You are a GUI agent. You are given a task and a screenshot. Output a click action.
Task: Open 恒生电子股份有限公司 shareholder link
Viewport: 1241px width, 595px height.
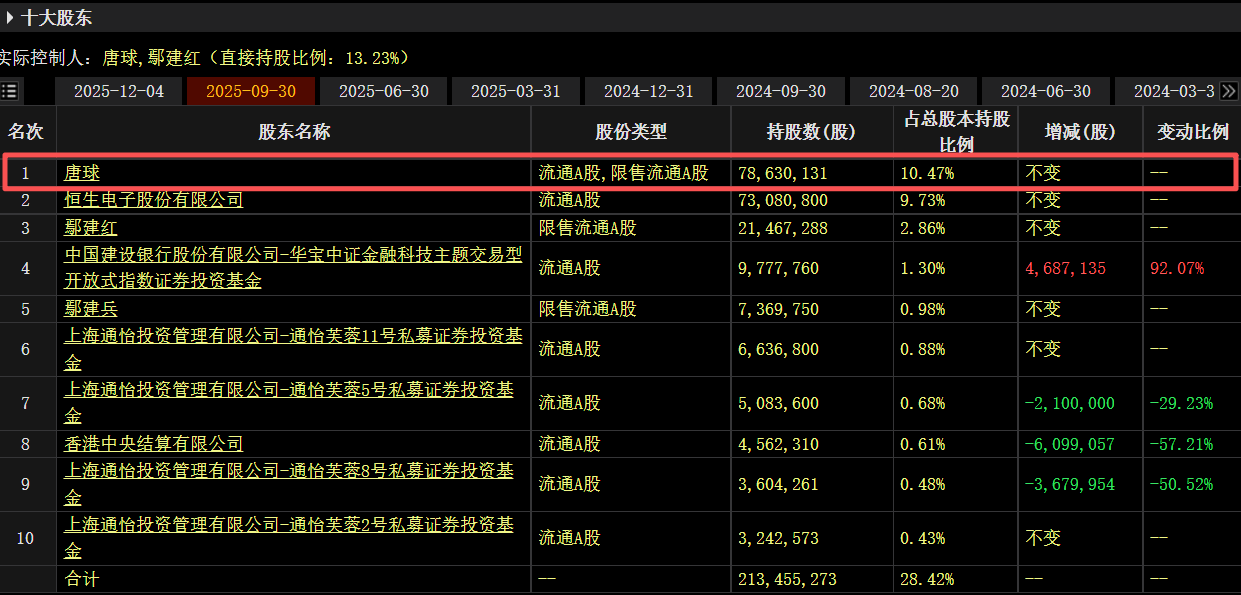pyautogui.click(x=154, y=200)
